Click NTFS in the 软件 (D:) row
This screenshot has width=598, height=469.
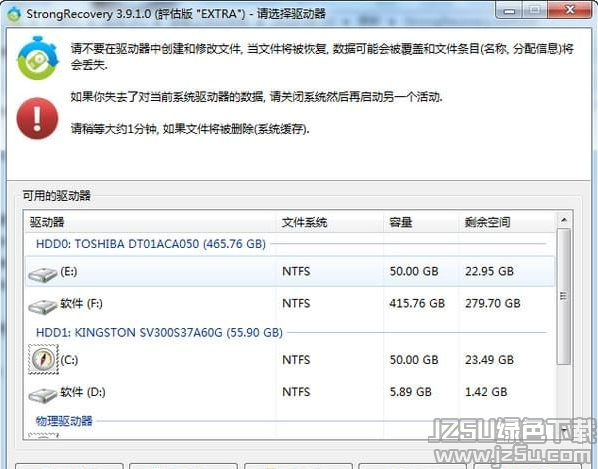(x=296, y=392)
